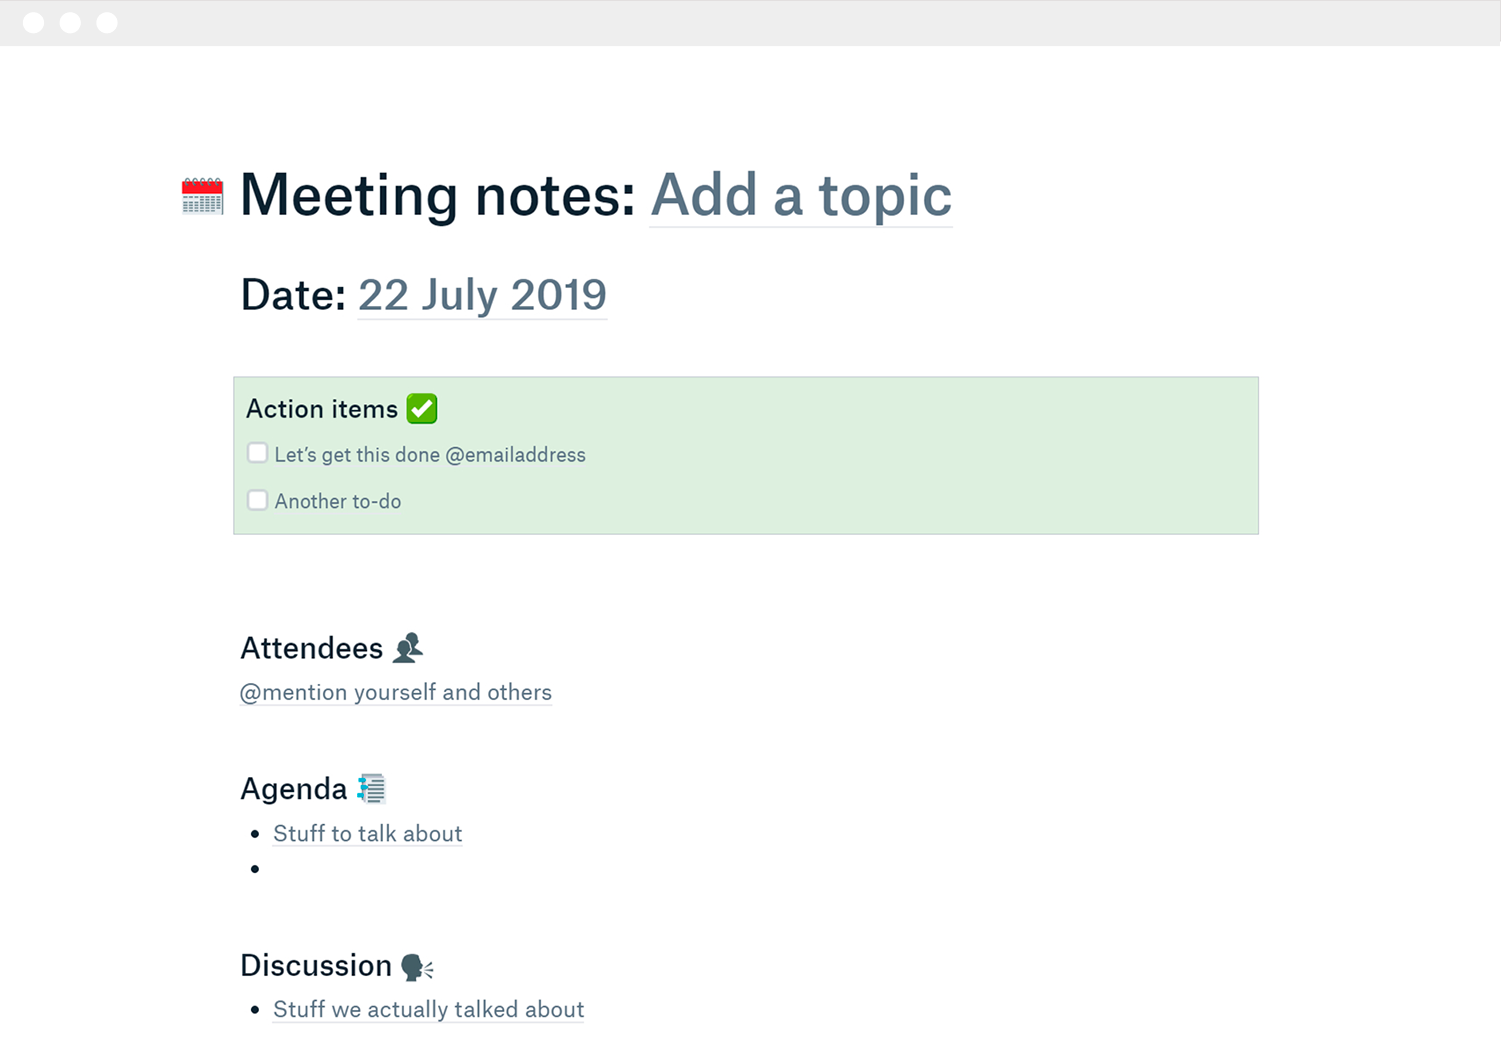Check the "Let's get this done" checkbox
This screenshot has width=1501, height=1052.
(258, 454)
